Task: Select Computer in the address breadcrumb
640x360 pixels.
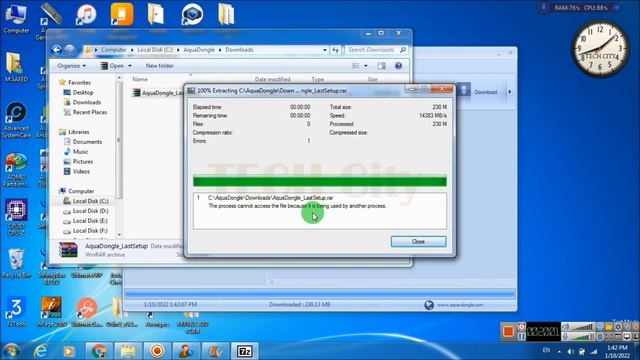Action: [x=114, y=50]
